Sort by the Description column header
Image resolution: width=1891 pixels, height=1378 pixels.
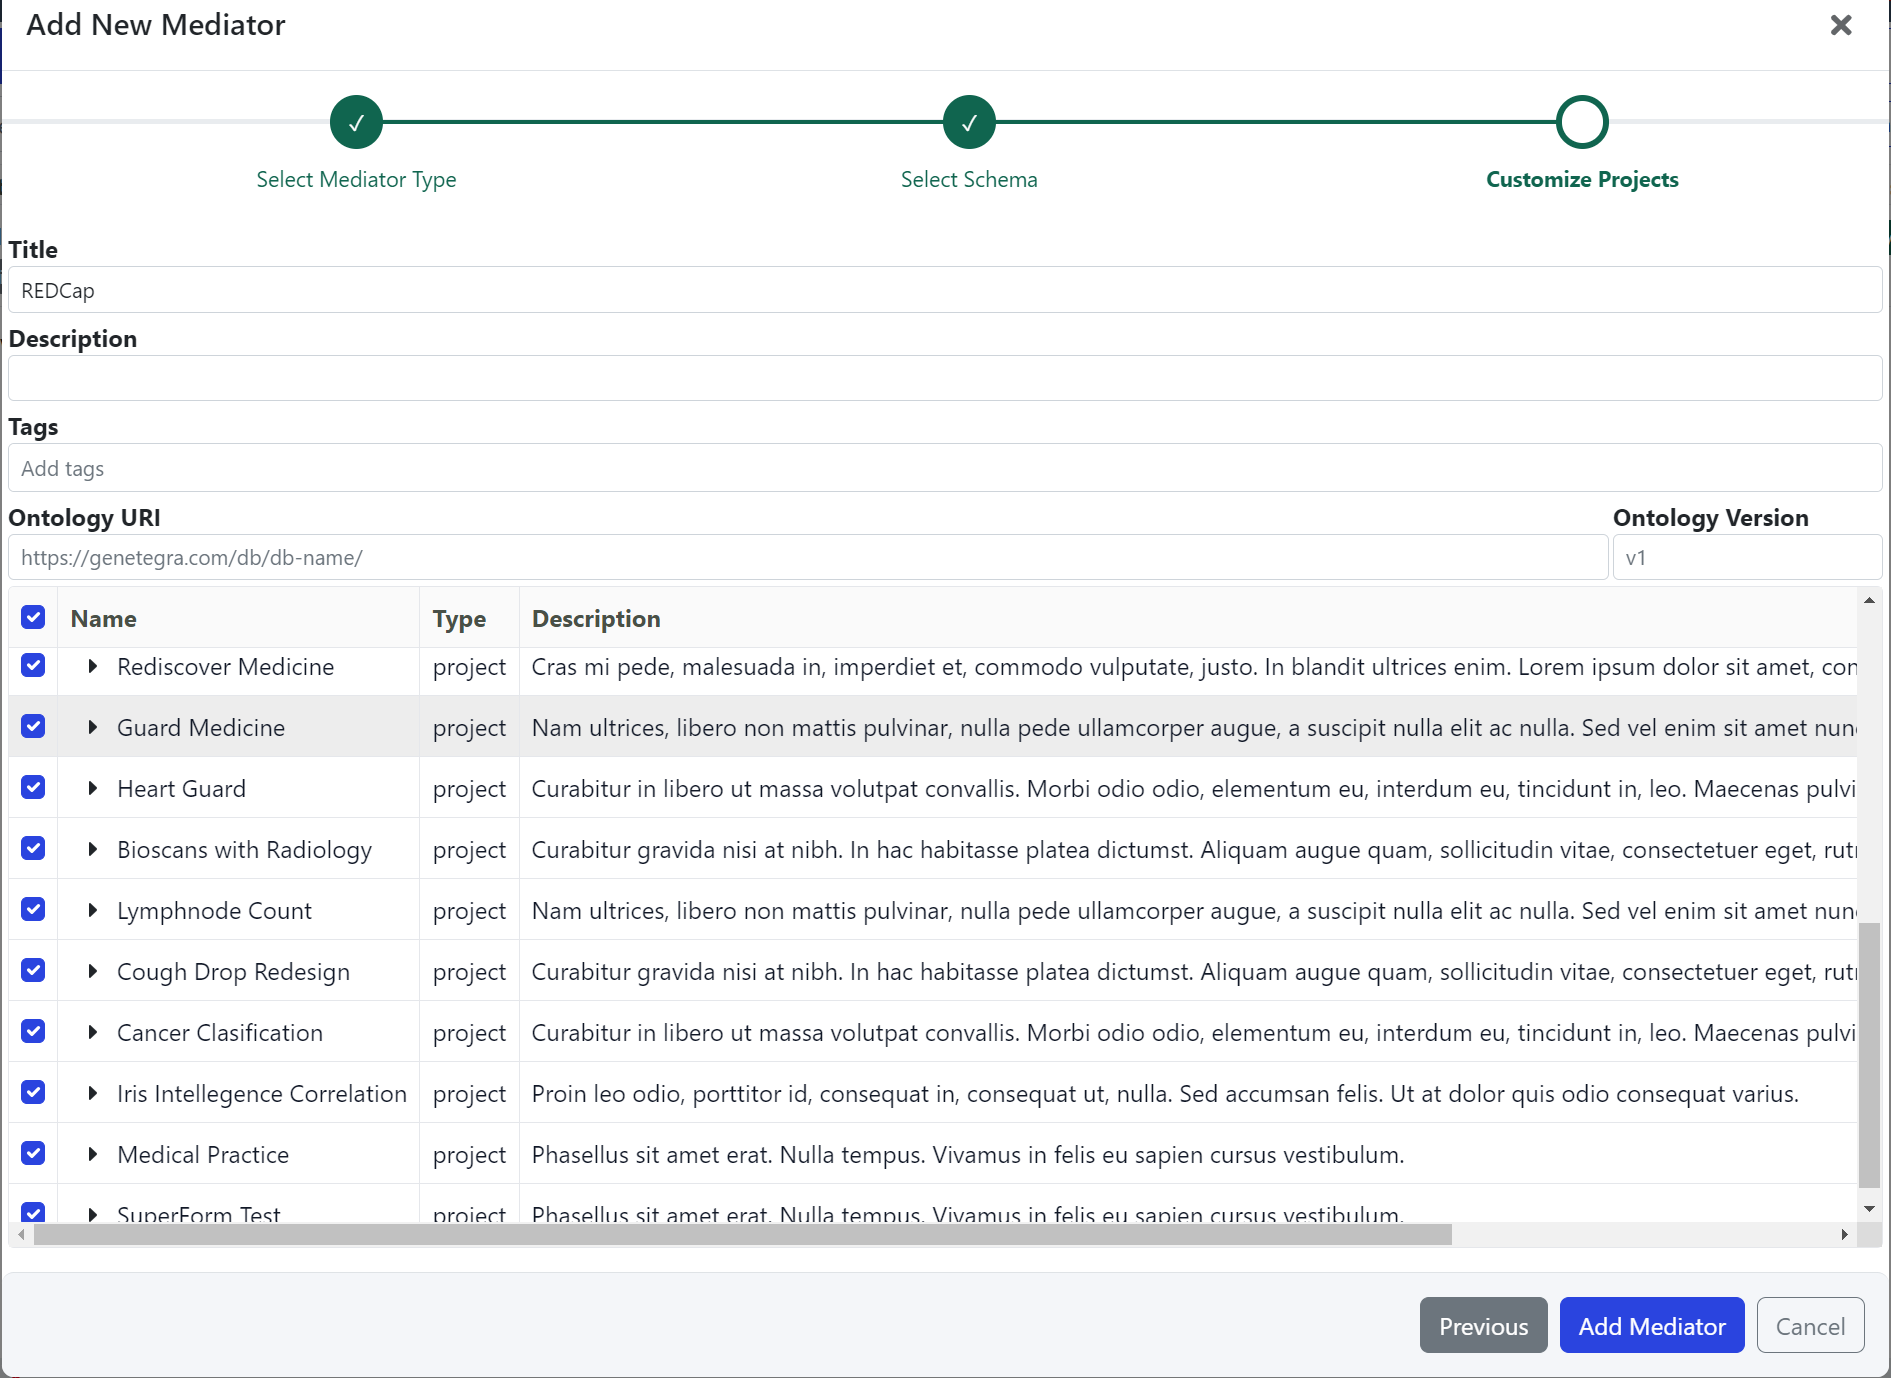point(596,619)
